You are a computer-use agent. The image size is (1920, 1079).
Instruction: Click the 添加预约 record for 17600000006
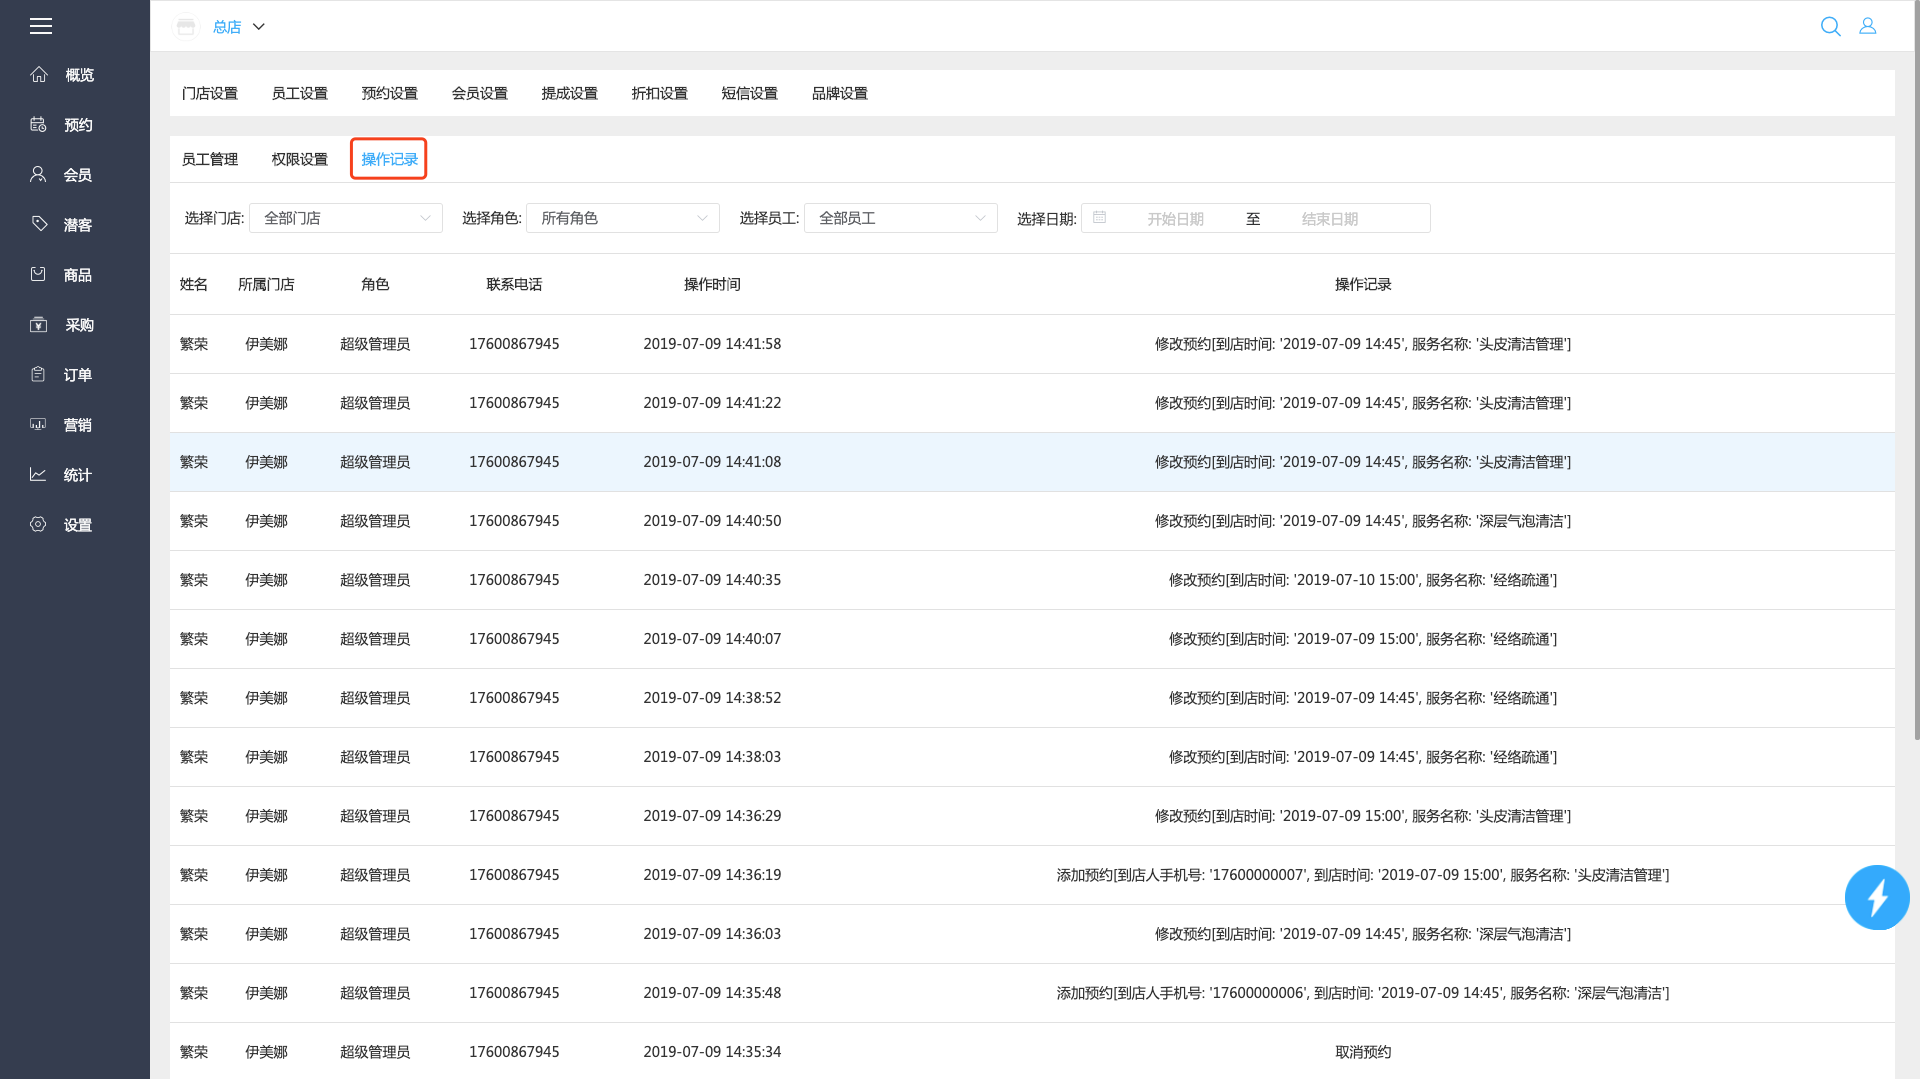coord(1363,993)
